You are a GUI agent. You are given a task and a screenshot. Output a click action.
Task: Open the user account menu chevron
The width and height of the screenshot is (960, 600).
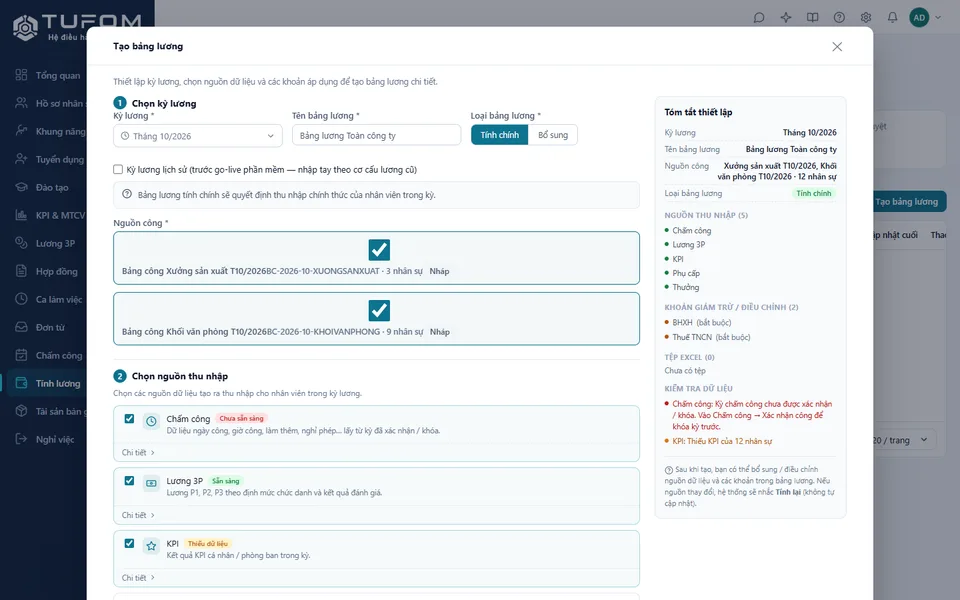pyautogui.click(x=938, y=18)
